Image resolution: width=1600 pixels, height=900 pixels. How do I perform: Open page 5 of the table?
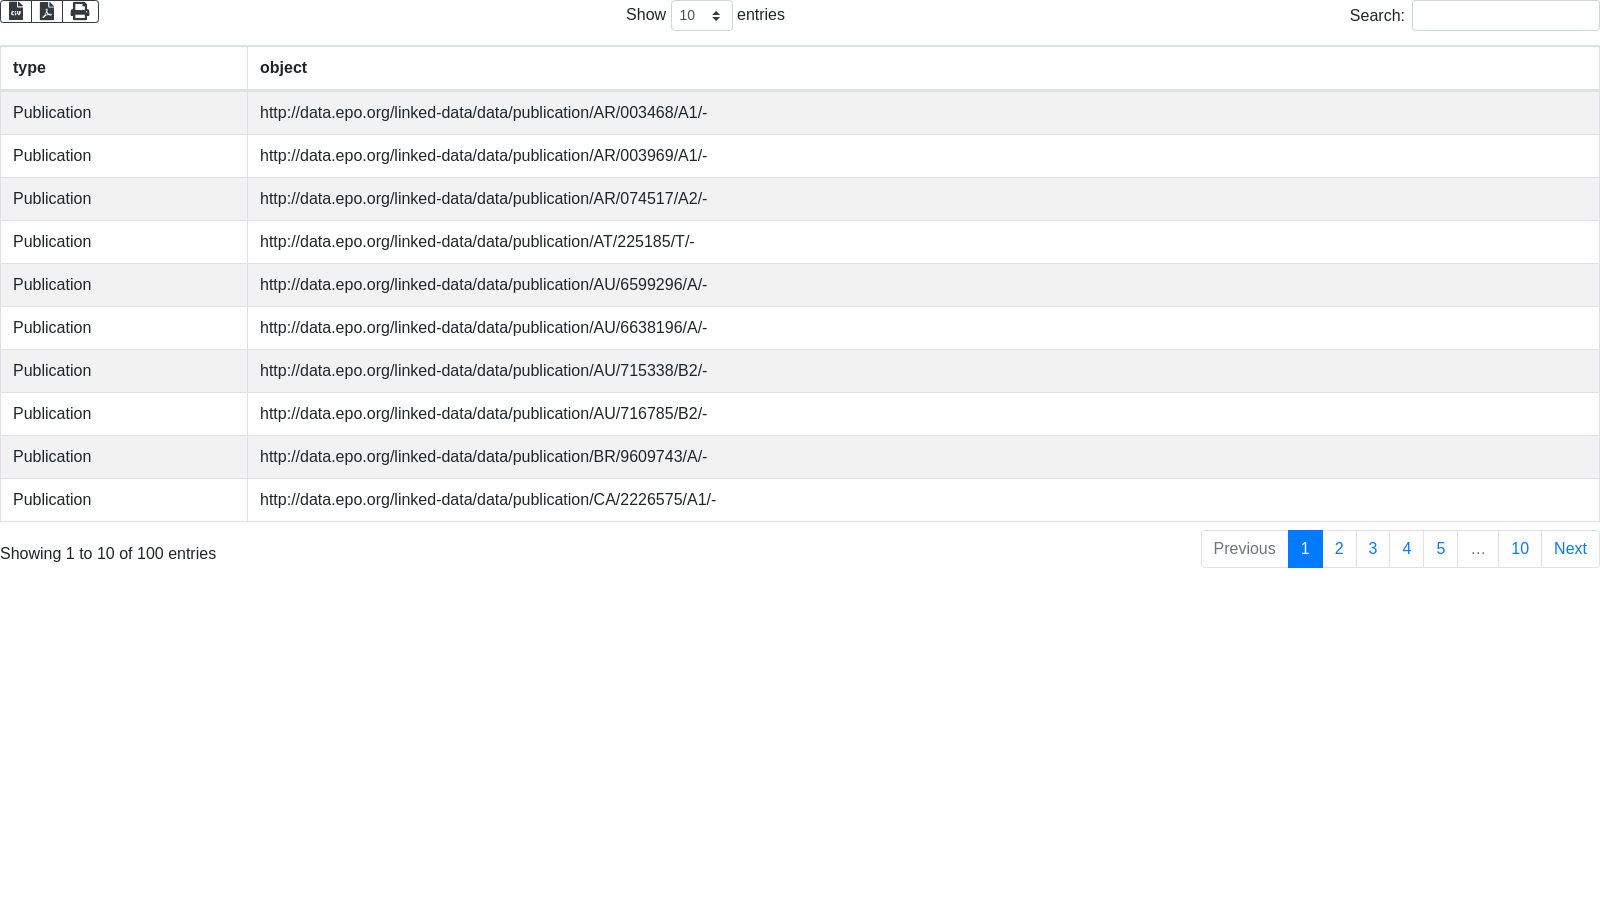point(1440,549)
